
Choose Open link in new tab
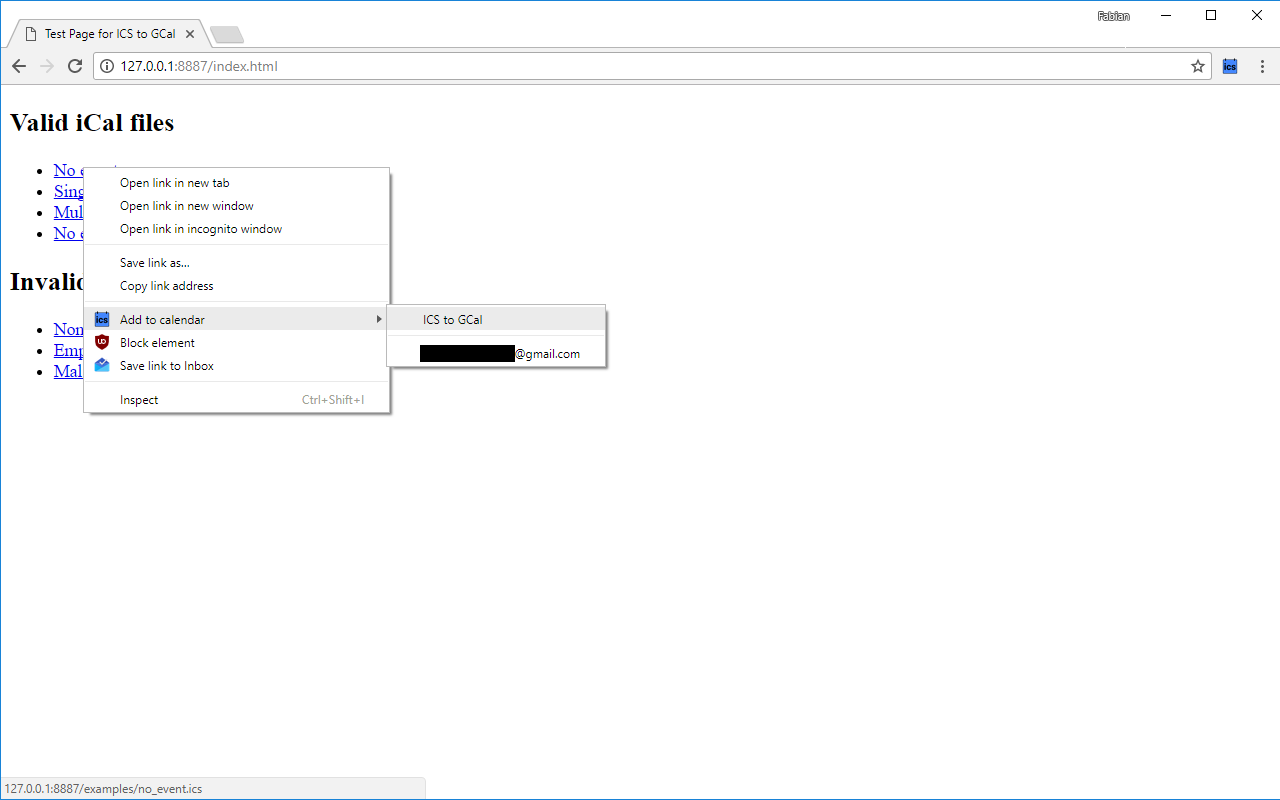pos(174,183)
